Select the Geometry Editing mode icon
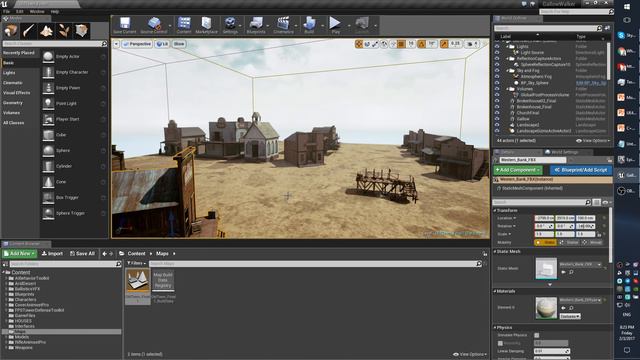This screenshot has height=360, width=640. pos(81,31)
